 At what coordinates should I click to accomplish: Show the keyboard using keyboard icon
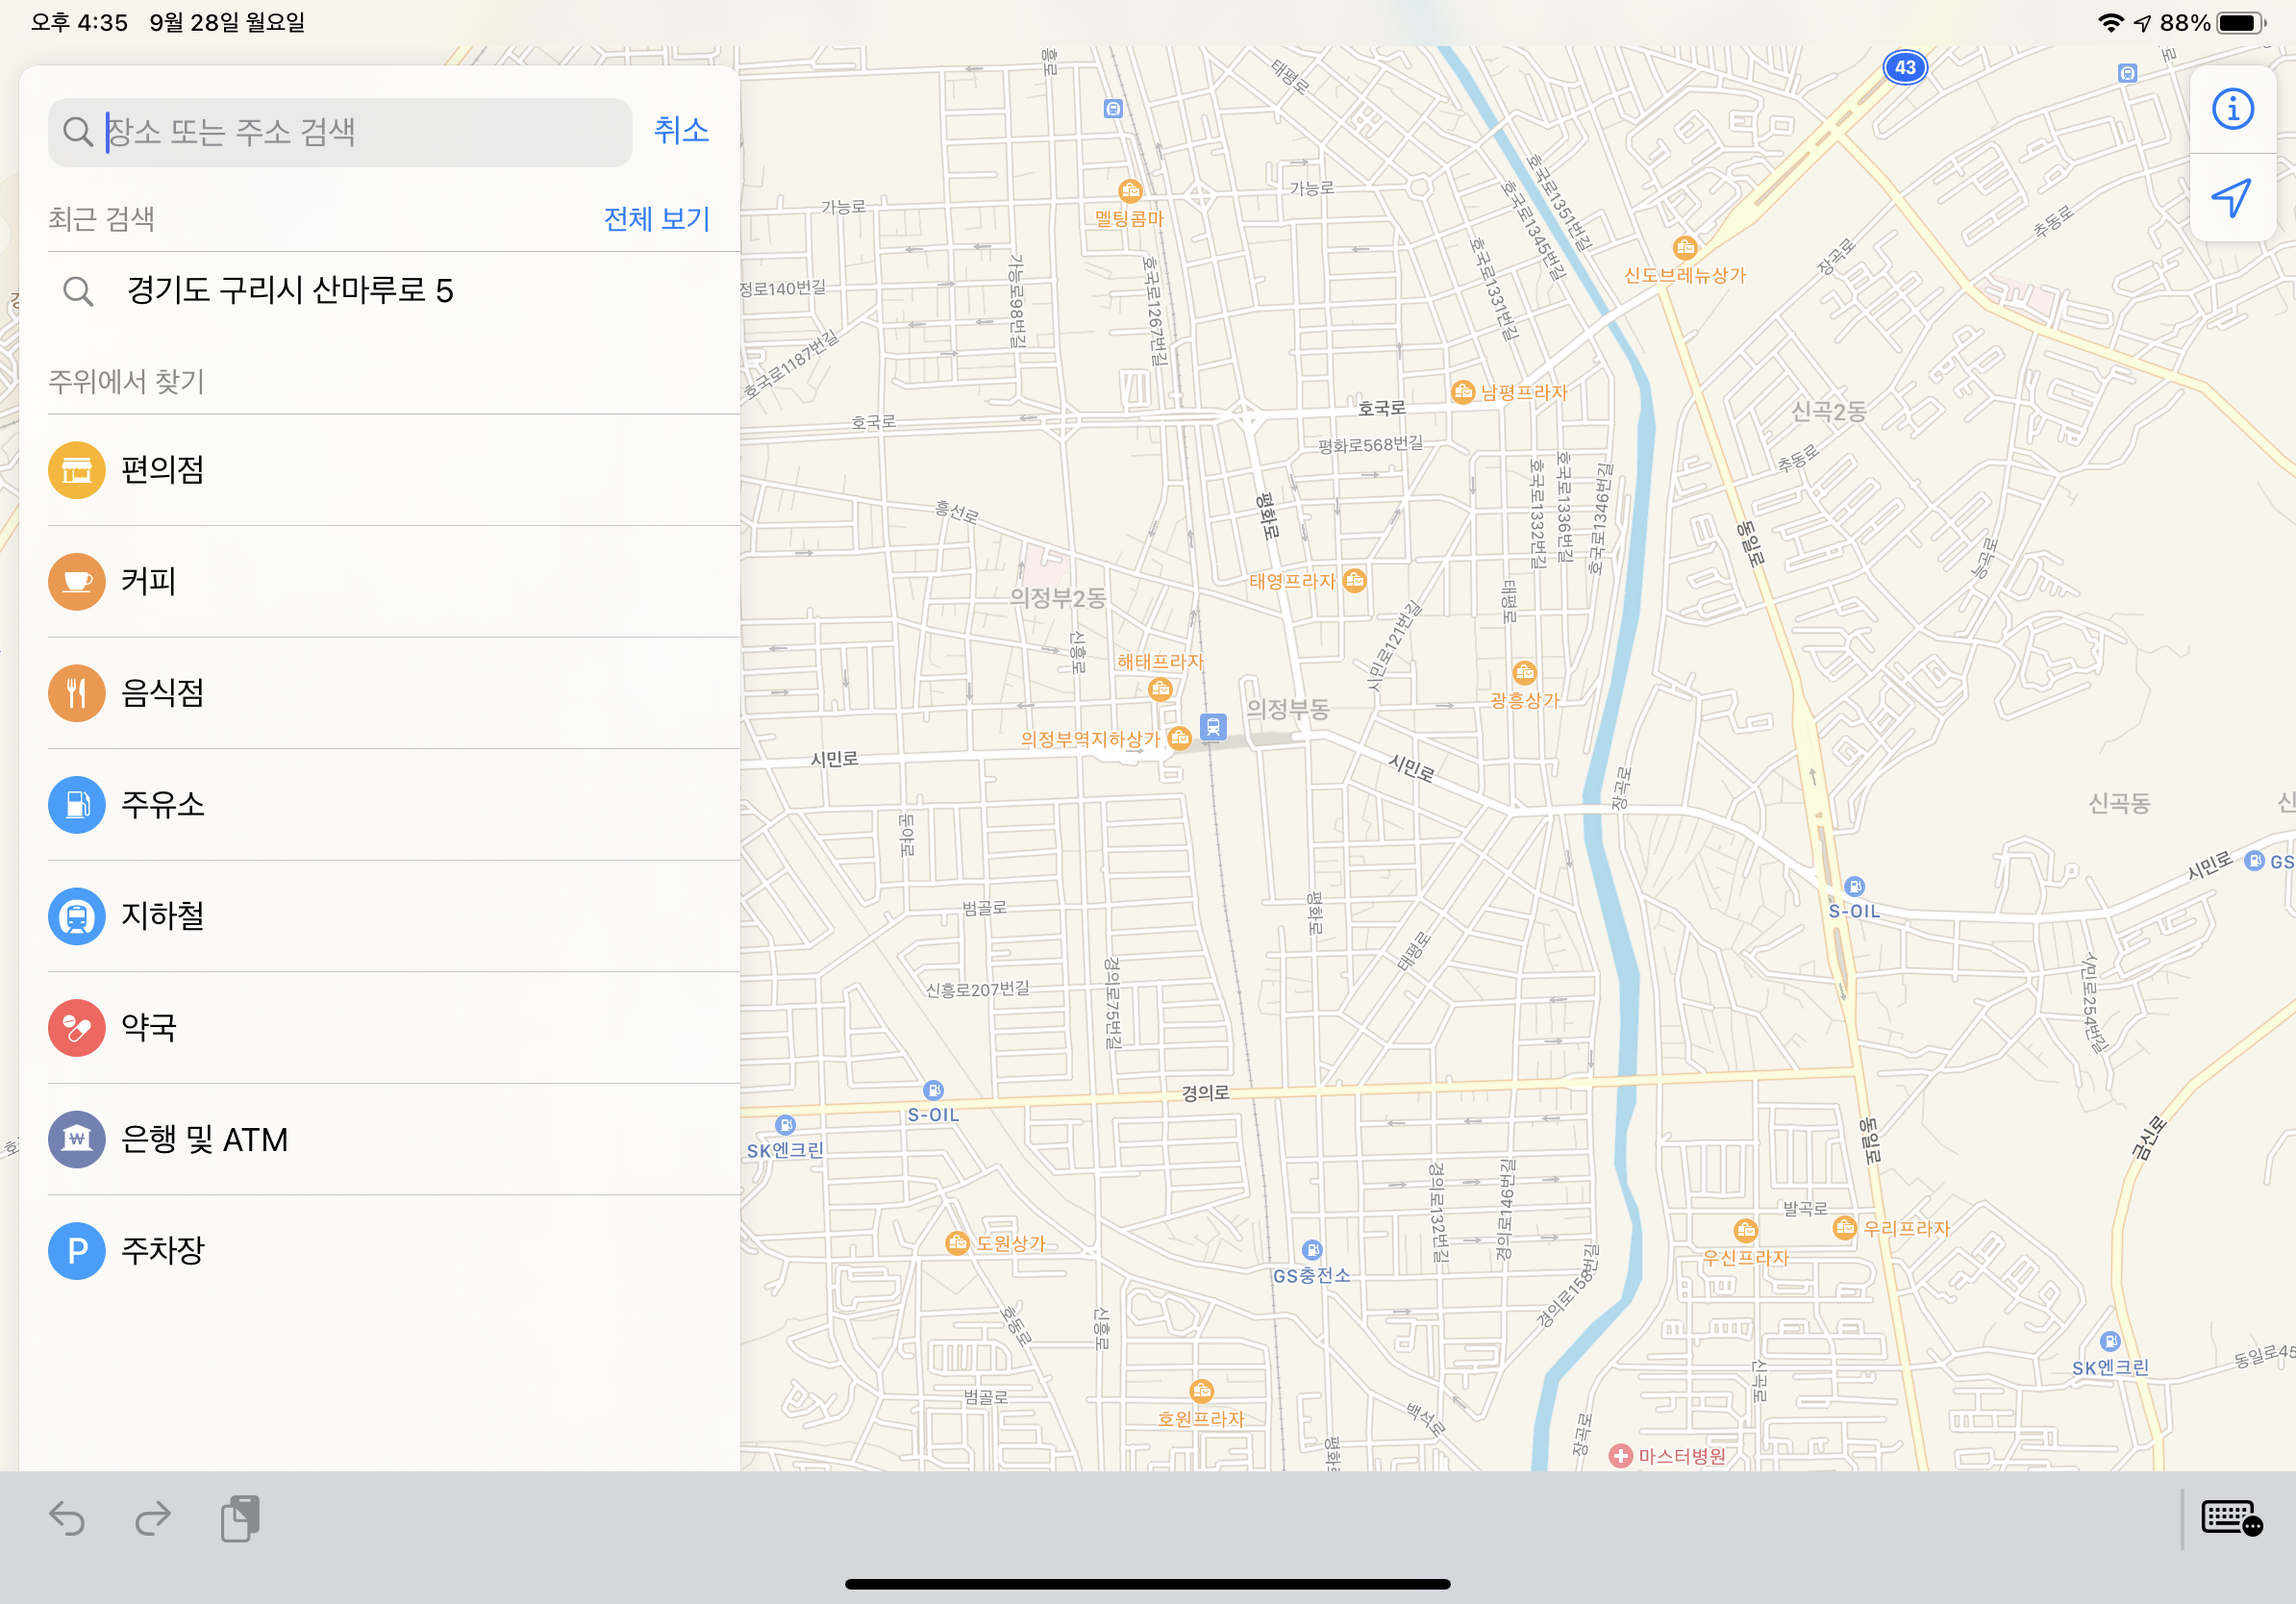click(x=2231, y=1519)
